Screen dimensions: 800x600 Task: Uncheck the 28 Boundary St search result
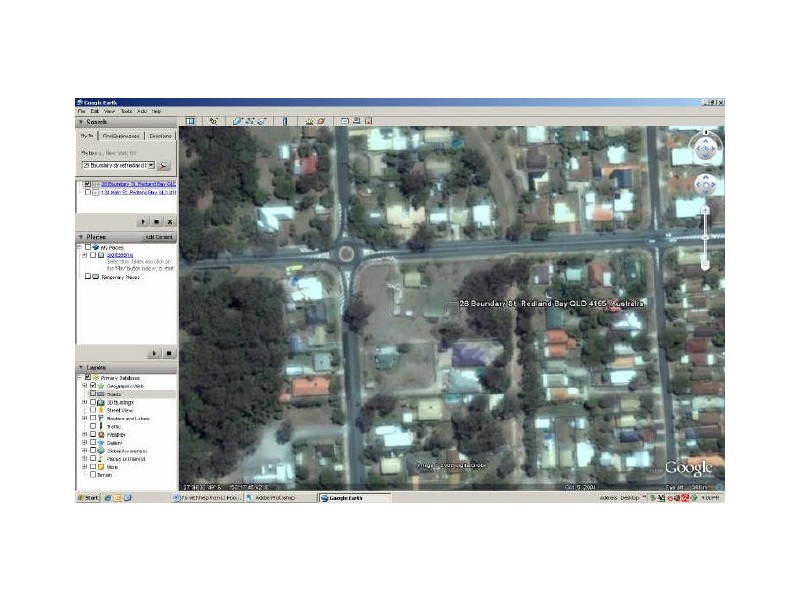[87, 183]
